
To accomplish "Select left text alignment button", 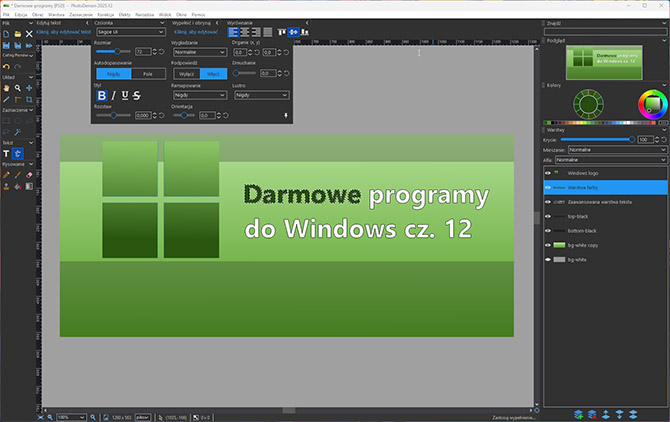I will coord(233,32).
